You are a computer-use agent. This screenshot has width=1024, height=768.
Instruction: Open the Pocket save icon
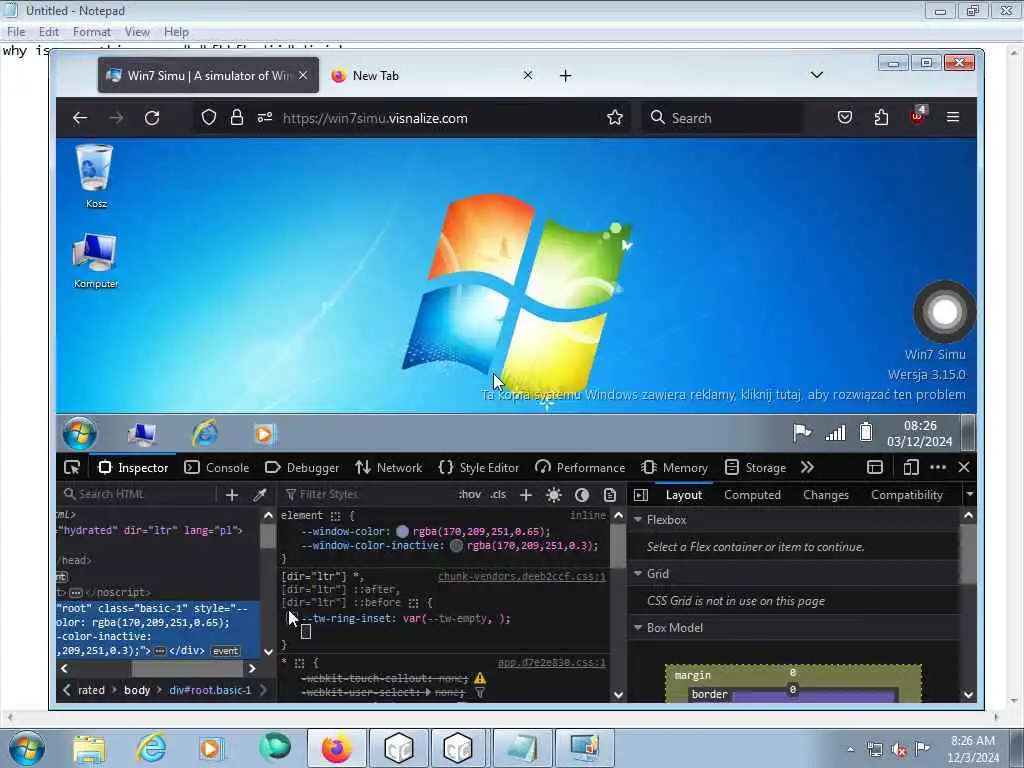(845, 118)
